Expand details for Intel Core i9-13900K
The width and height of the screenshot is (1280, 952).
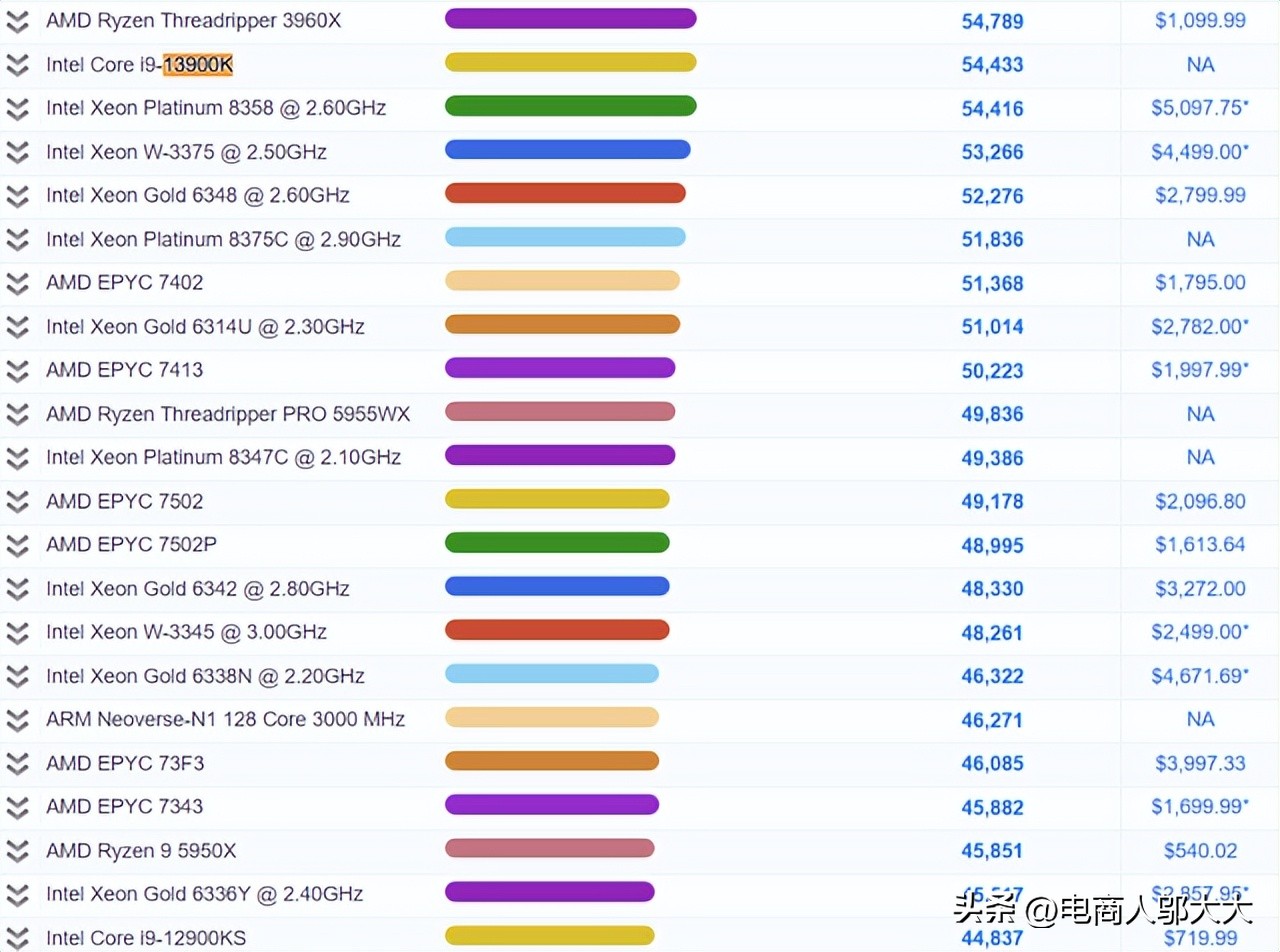[x=17, y=65]
